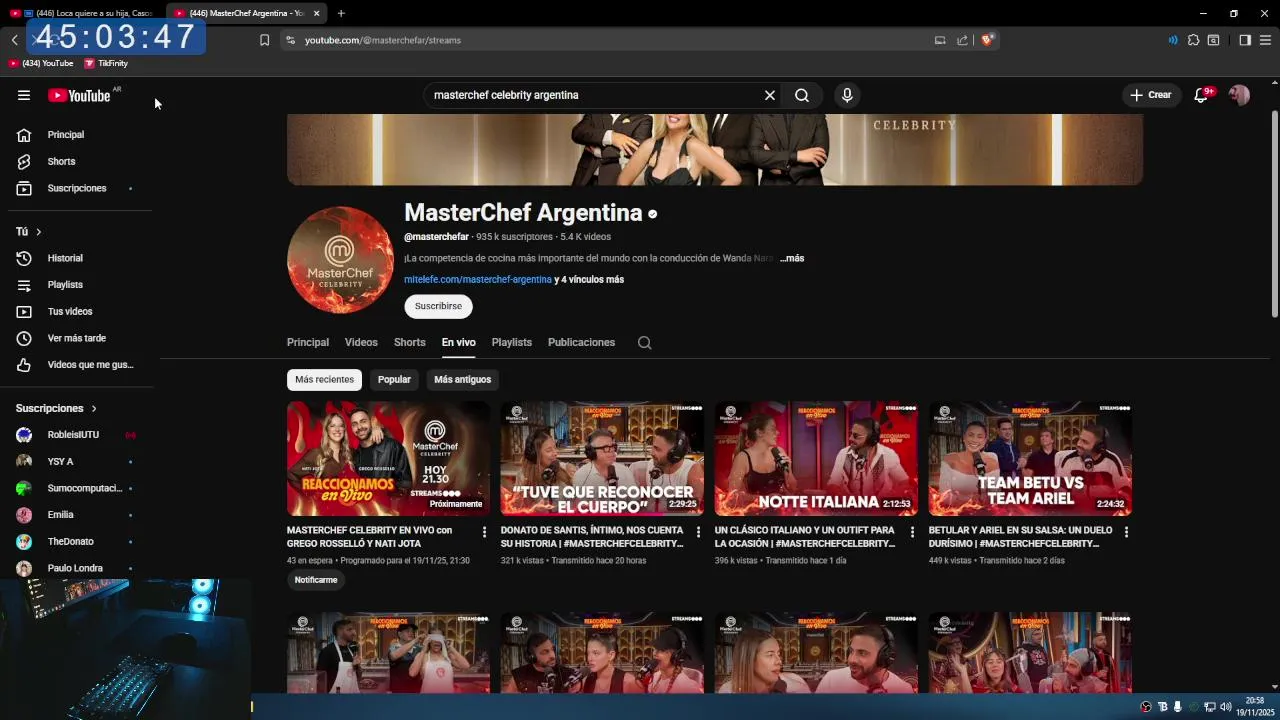Open options menu for MasterChef Celebrity en vivo video
This screenshot has height=720, width=1280.
tap(484, 532)
